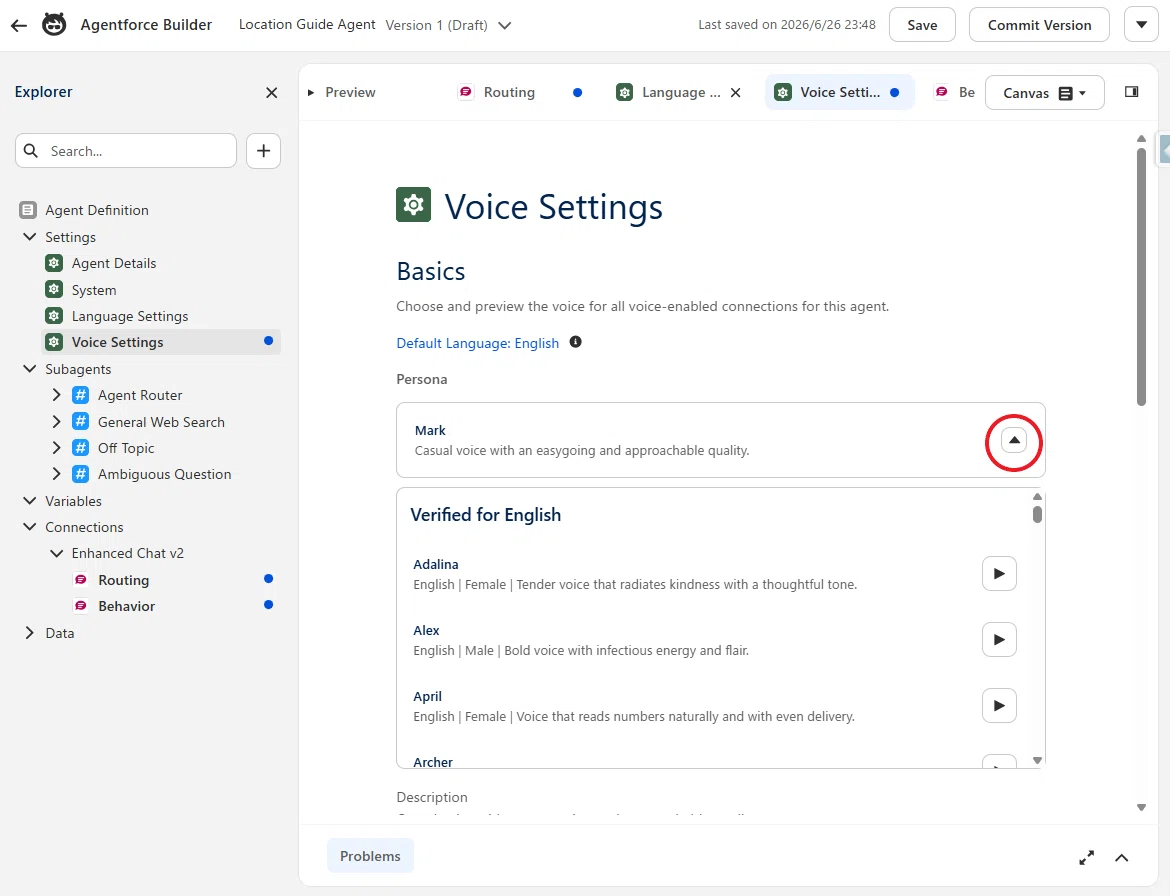Collapse the Variables section
Screen dimensions: 1170x896
pyautogui.click(x=30, y=501)
